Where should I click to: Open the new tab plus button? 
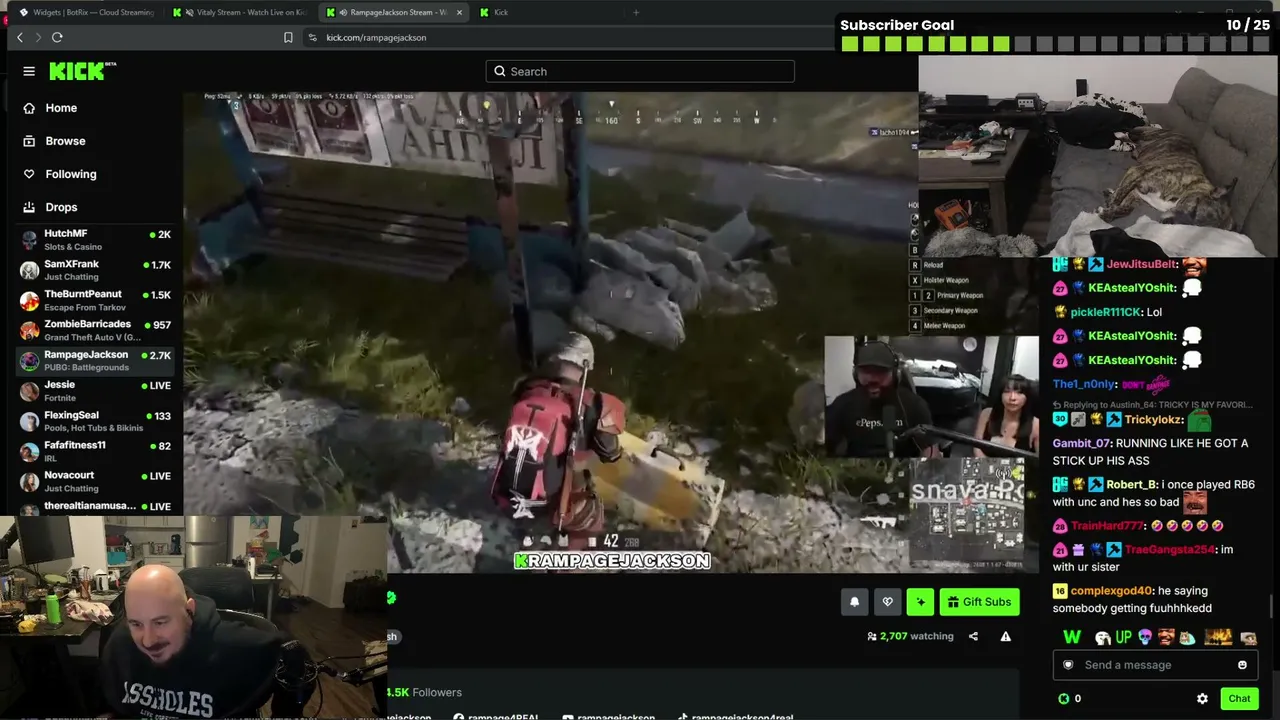tap(636, 12)
